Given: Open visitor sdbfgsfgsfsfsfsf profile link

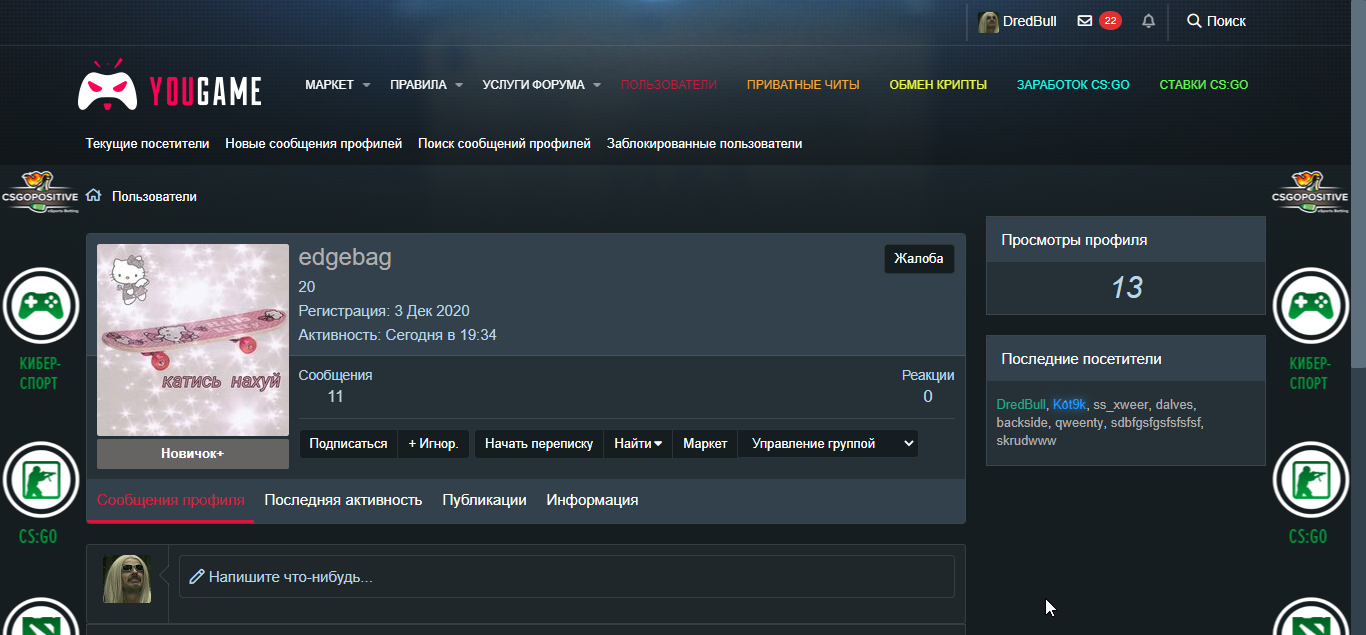Looking at the screenshot, I should (1156, 423).
